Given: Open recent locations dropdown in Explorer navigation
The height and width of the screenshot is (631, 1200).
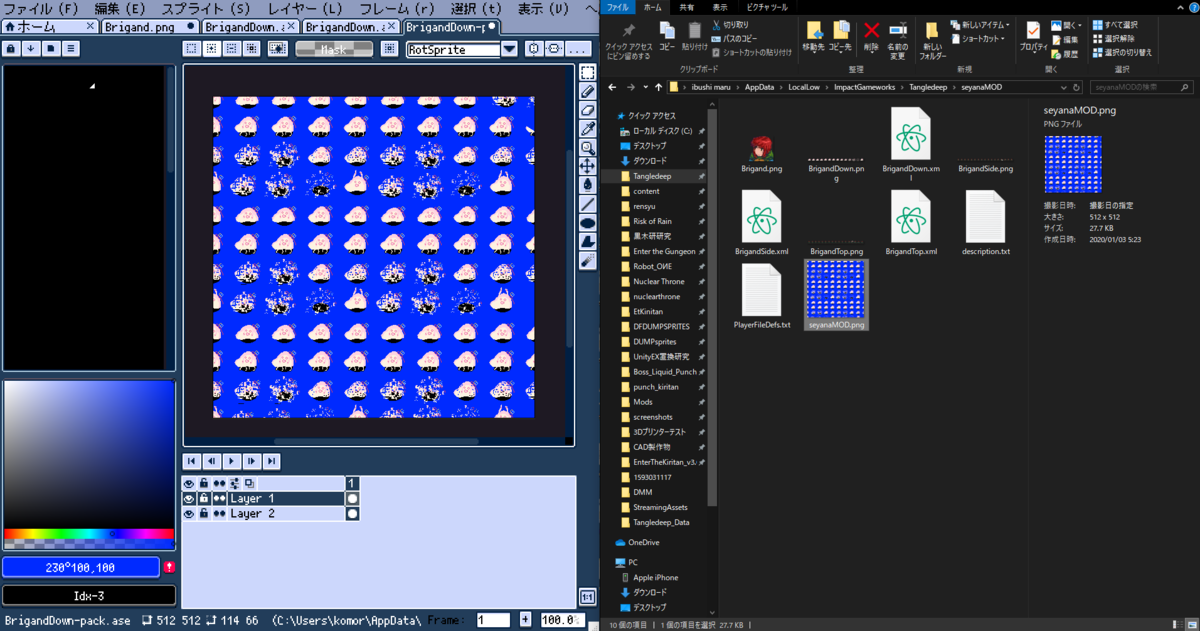Looking at the screenshot, I should [645, 87].
